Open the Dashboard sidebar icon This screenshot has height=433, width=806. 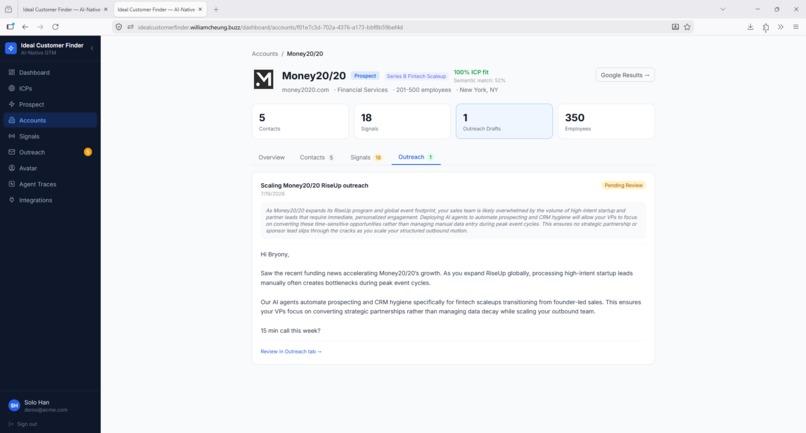click(x=11, y=73)
